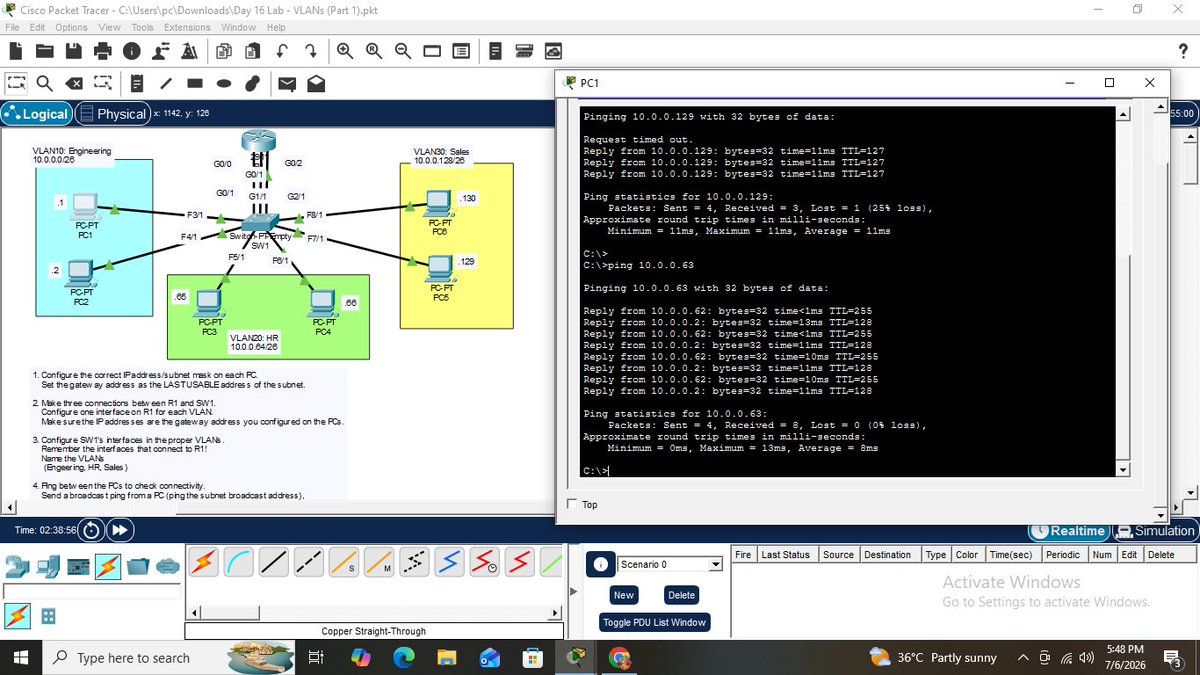
Task: Click the device search input field
Action: 90,591
